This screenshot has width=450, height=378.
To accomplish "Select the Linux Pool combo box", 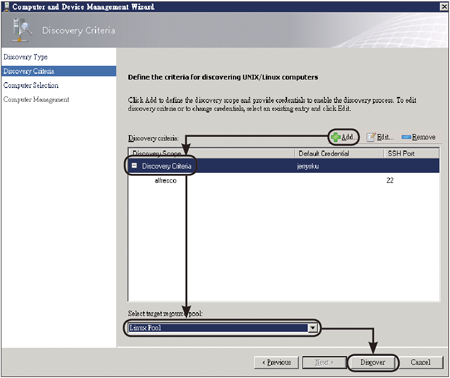I will coord(222,328).
